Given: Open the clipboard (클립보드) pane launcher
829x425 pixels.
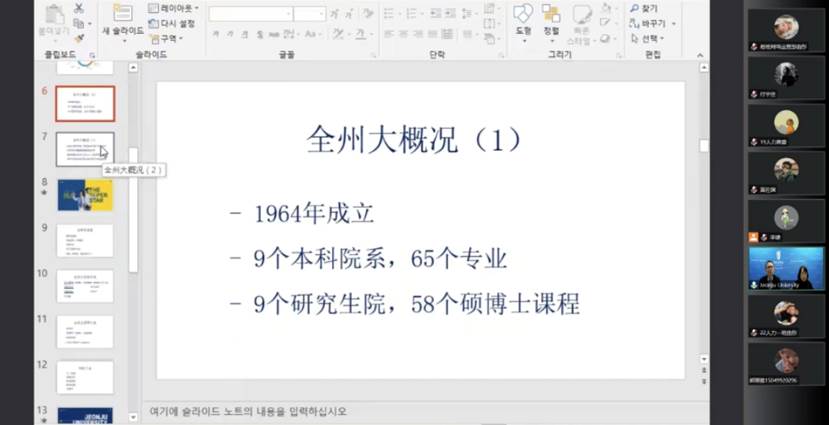Looking at the screenshot, I should (x=92, y=54).
